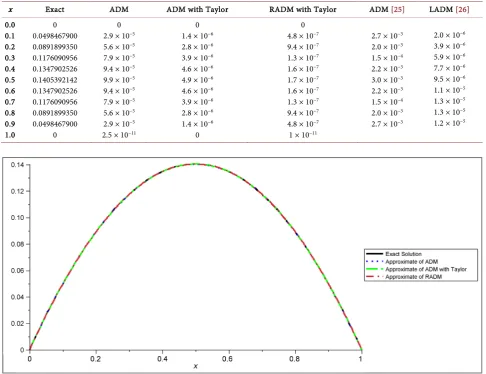Click the italic x column header in table
The width and height of the screenshot is (486, 374).
[x=10, y=10]
